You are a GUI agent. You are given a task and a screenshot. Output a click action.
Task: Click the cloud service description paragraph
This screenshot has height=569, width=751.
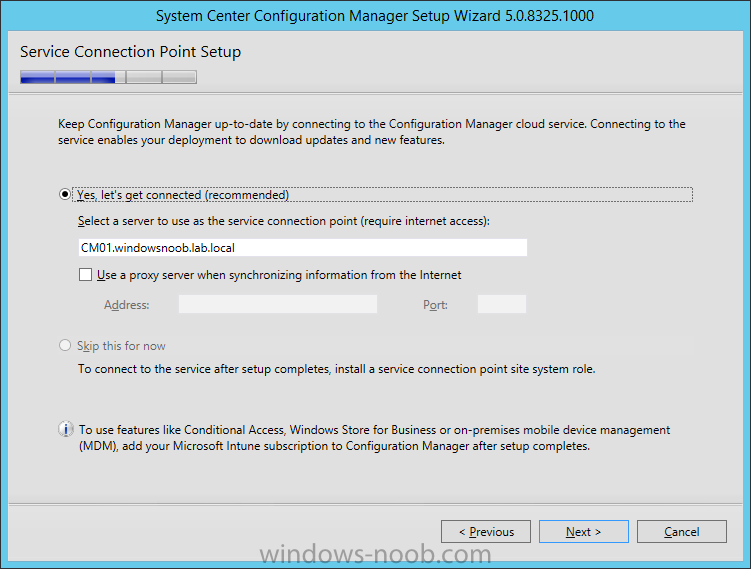[x=372, y=132]
